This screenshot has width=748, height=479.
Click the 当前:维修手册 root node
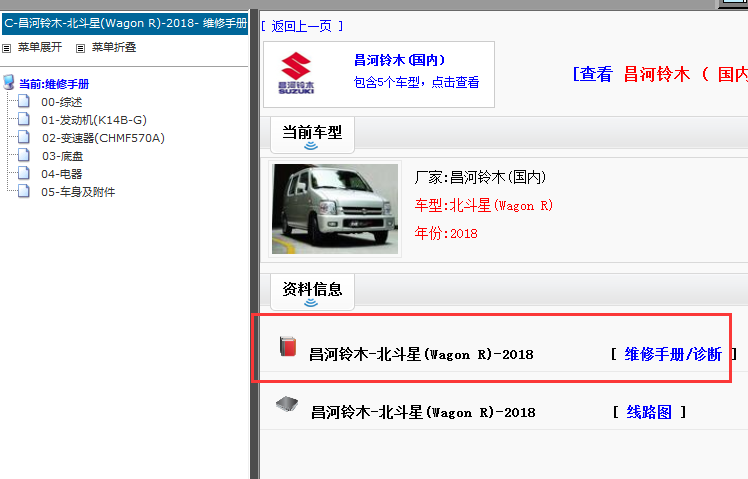54,84
